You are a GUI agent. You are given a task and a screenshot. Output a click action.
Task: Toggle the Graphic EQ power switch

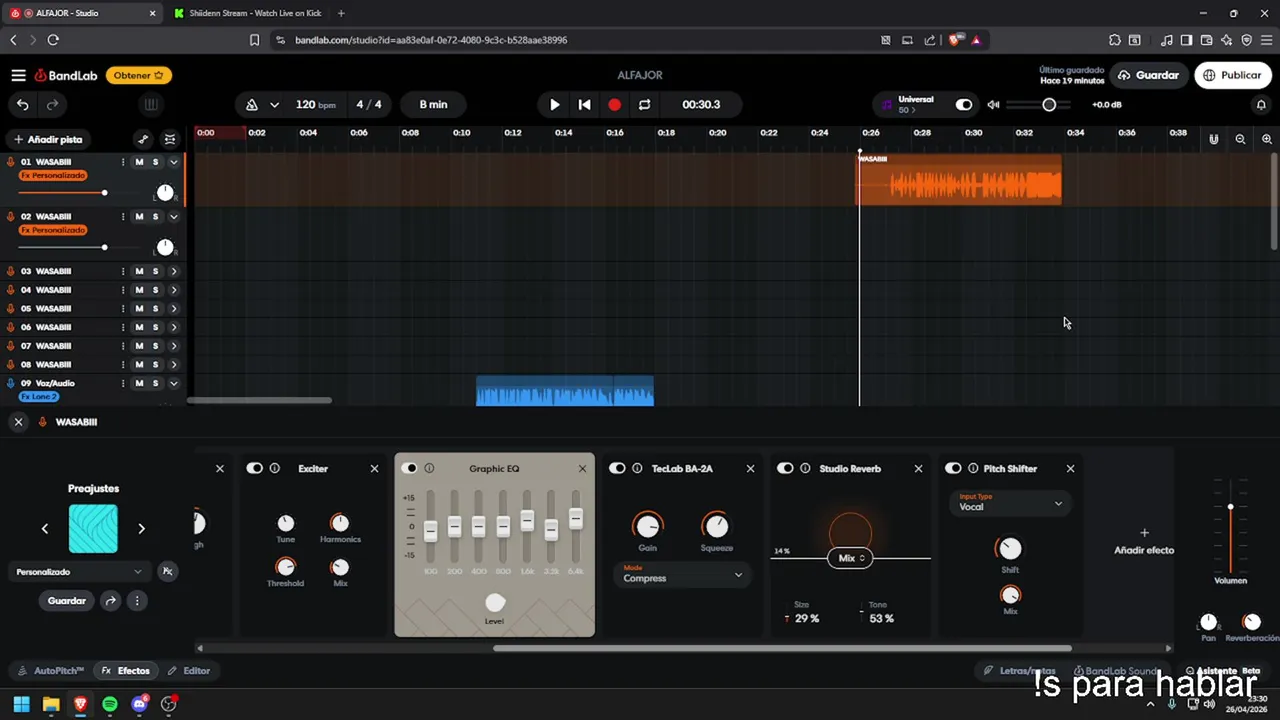tap(408, 468)
